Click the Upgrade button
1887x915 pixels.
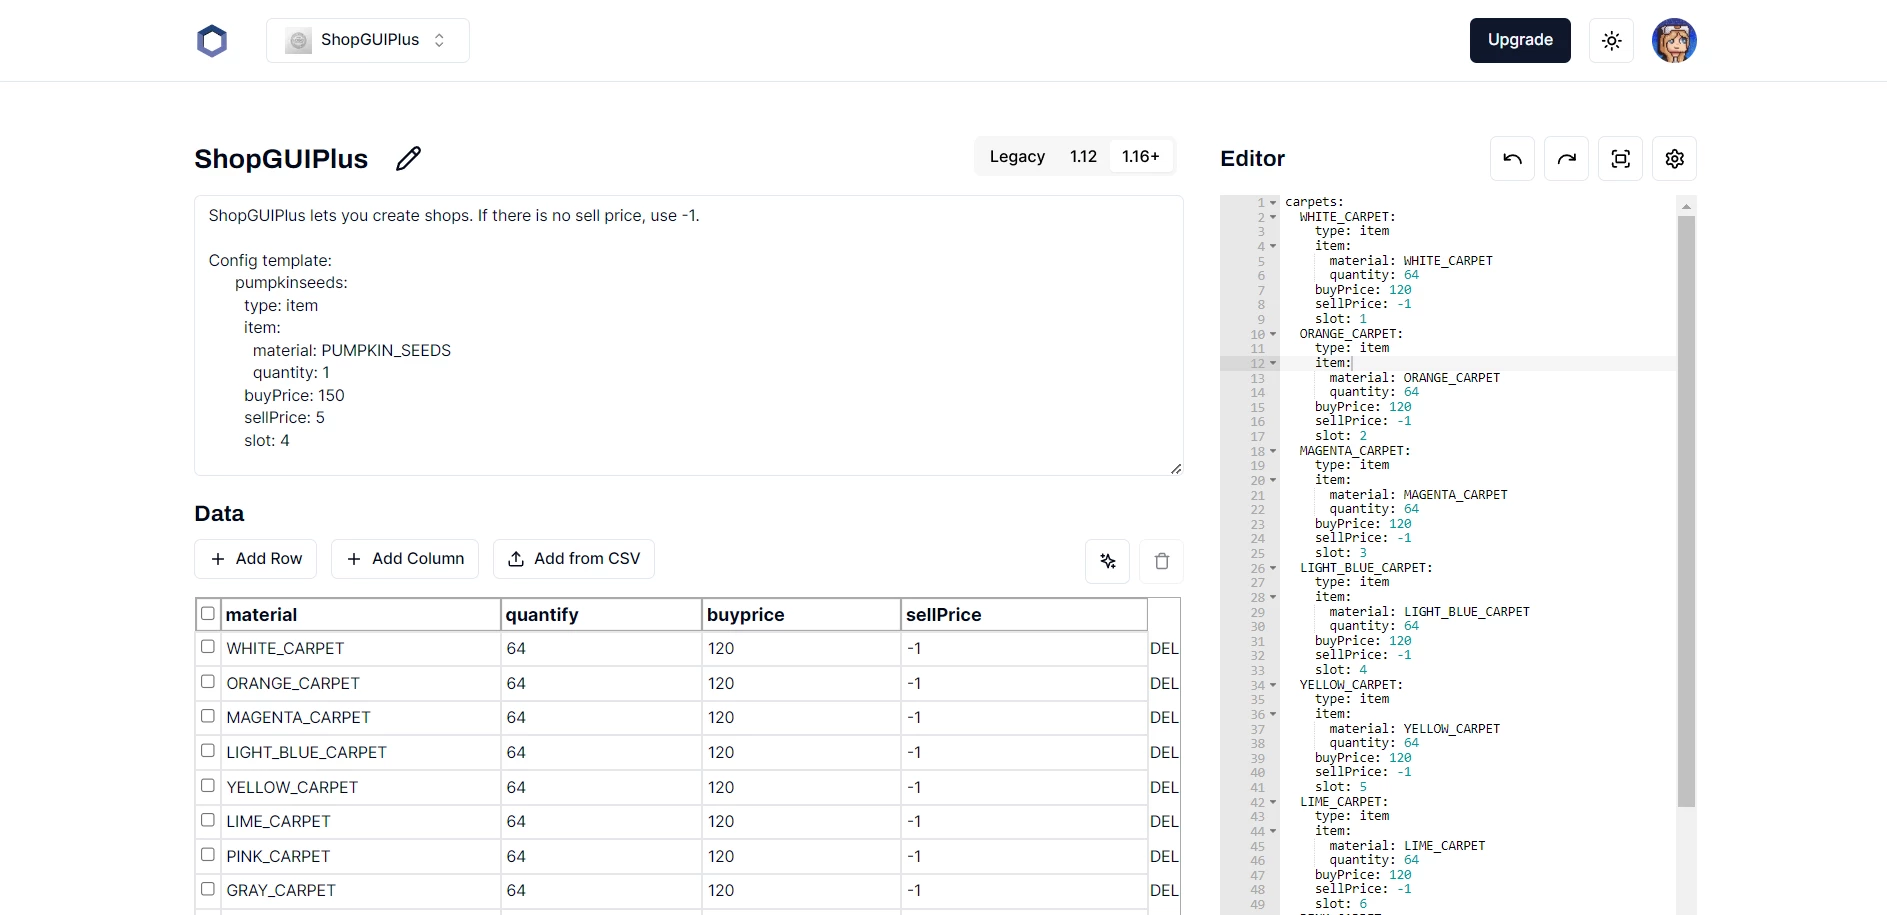click(x=1520, y=40)
